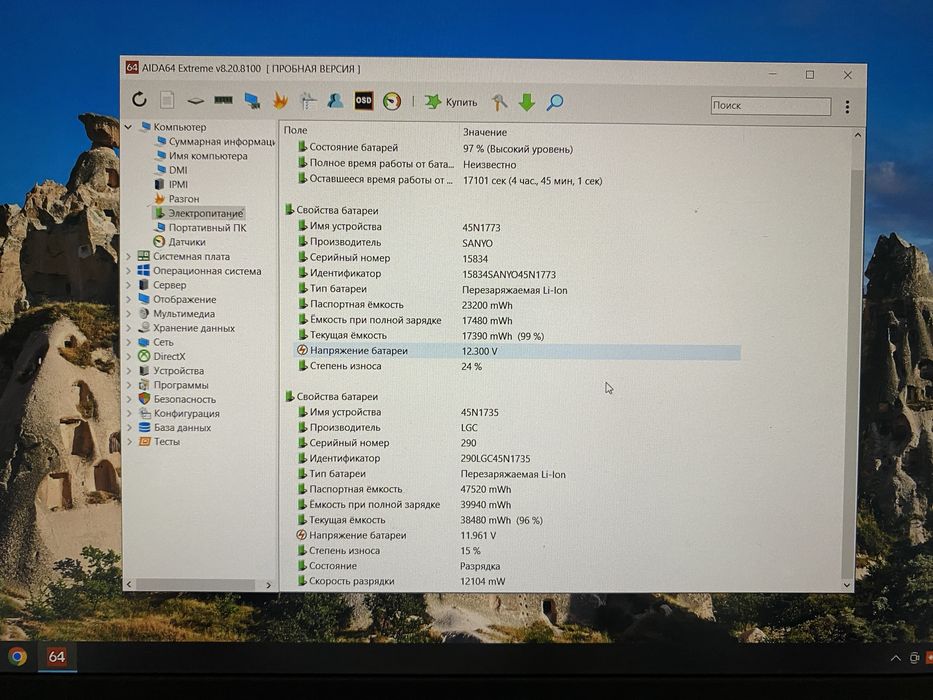Screen dimensions: 933x700
Task: Select the device name 45N1773 value
Action: pyautogui.click(x=481, y=227)
